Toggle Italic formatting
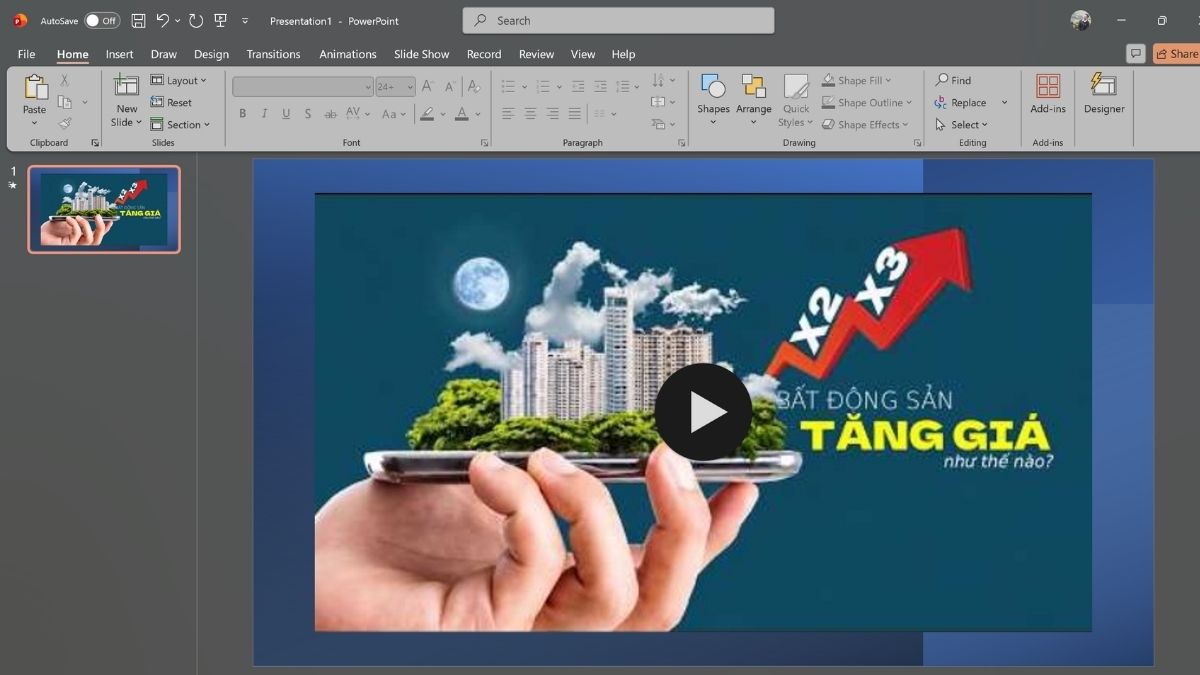Screen dimensions: 1200x675 coord(264,114)
